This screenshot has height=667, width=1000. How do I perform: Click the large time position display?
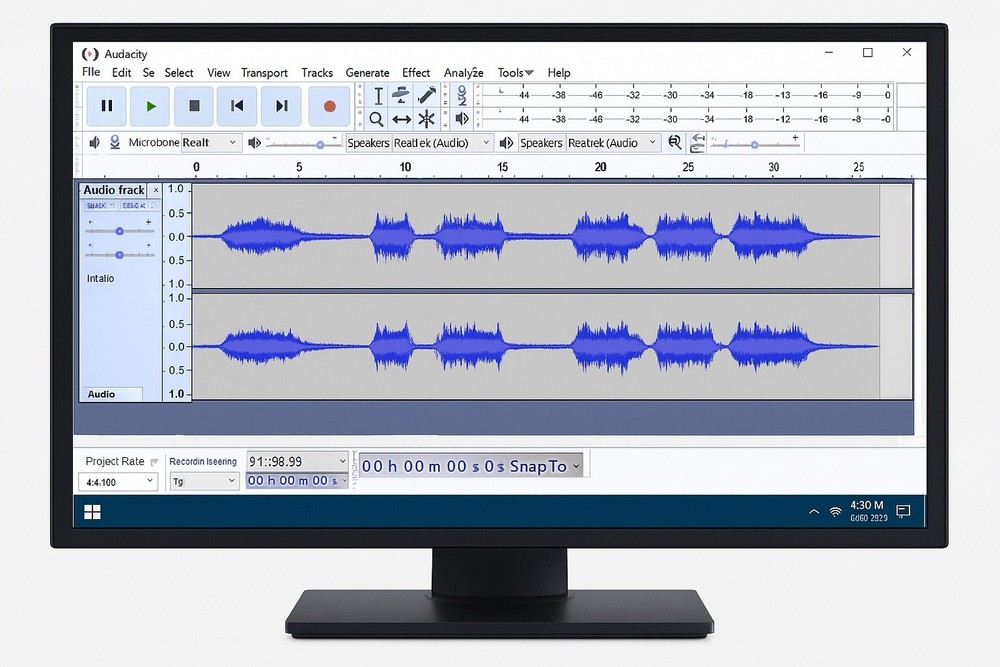tap(471, 466)
